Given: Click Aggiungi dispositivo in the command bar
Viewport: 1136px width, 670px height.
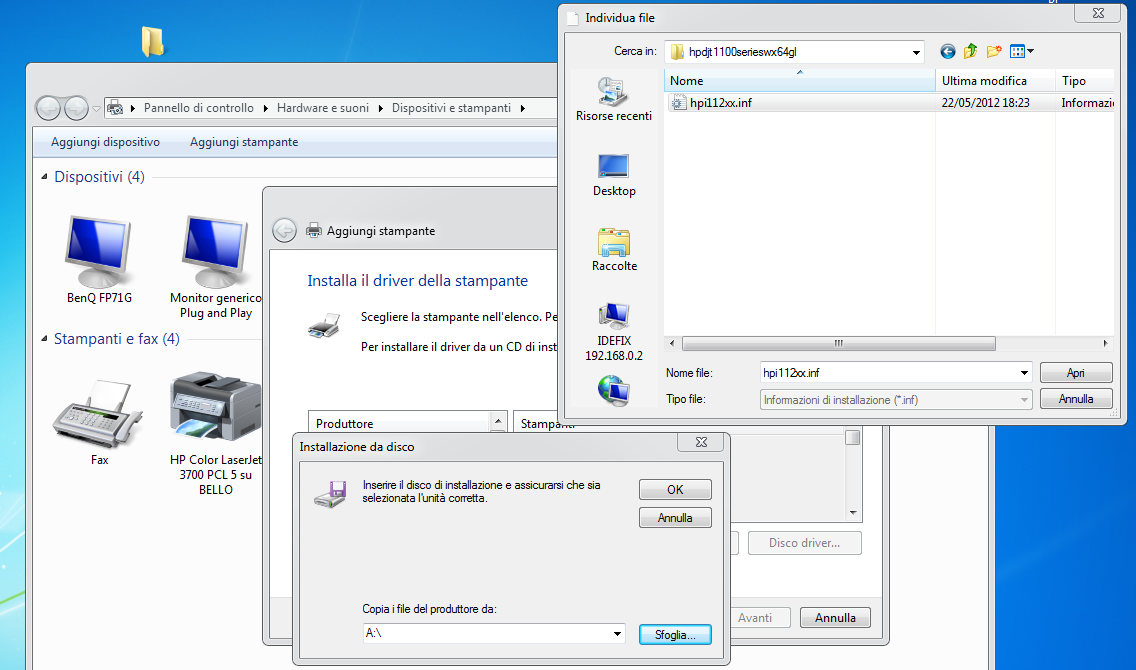Looking at the screenshot, I should pyautogui.click(x=105, y=142).
